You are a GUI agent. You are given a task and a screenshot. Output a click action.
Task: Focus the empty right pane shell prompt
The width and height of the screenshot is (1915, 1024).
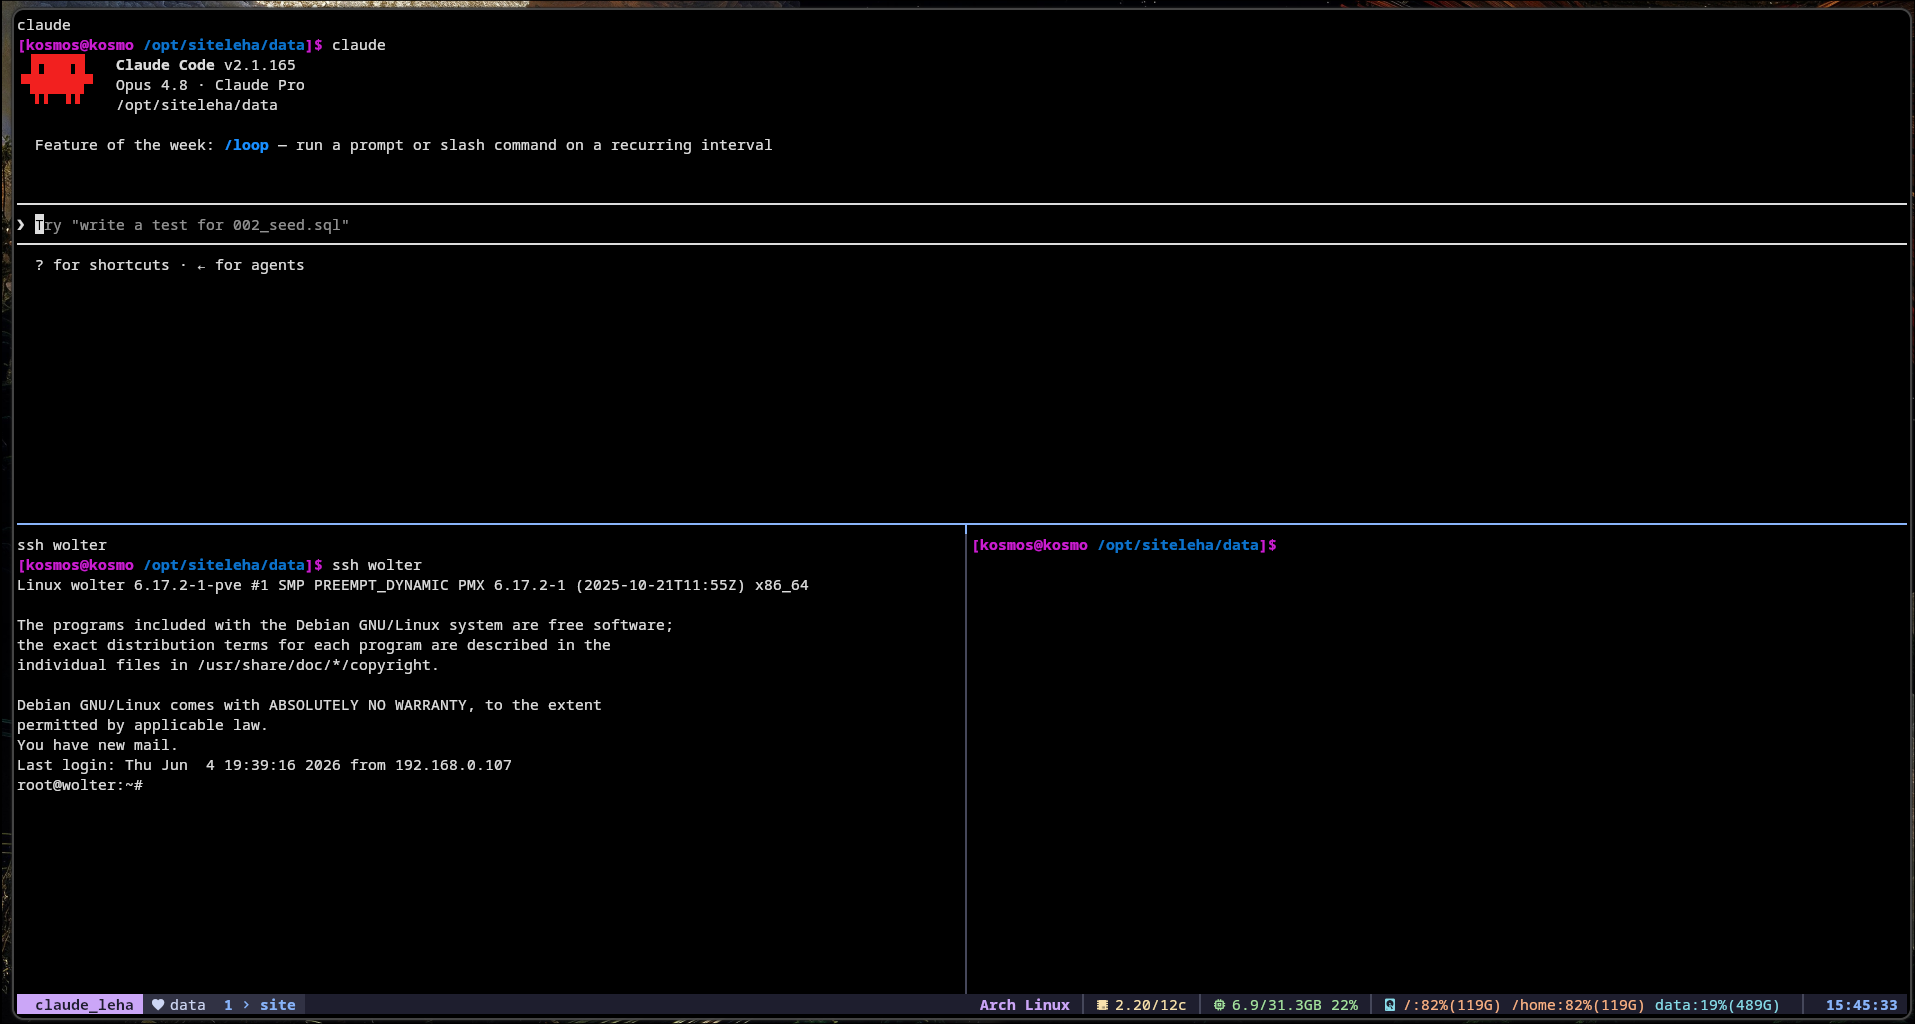point(1124,545)
